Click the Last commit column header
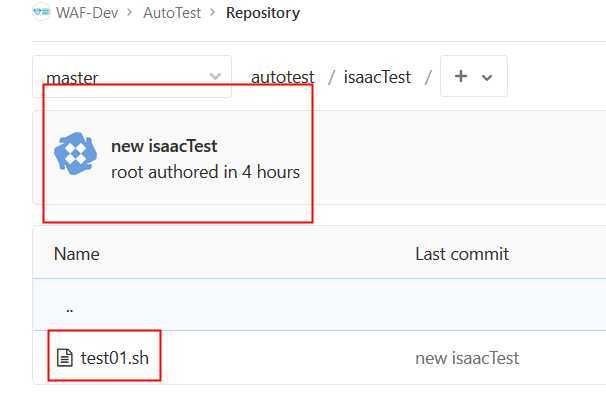606x412 pixels. click(462, 254)
